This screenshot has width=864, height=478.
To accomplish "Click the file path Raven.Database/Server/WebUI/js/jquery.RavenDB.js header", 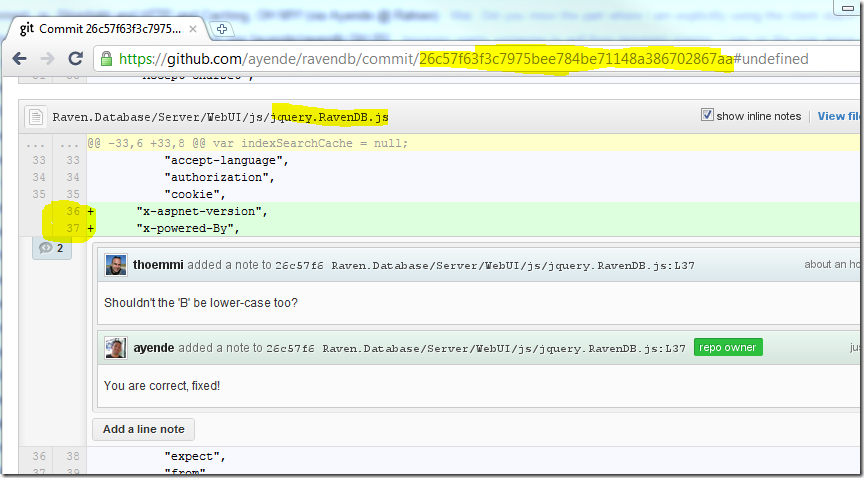I will [x=220, y=117].
